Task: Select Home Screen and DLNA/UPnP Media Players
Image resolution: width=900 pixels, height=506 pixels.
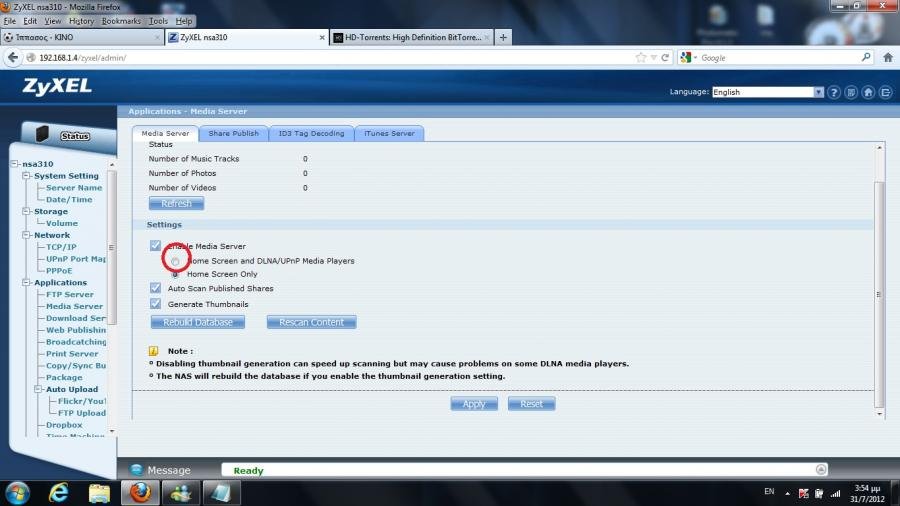Action: (x=176, y=261)
